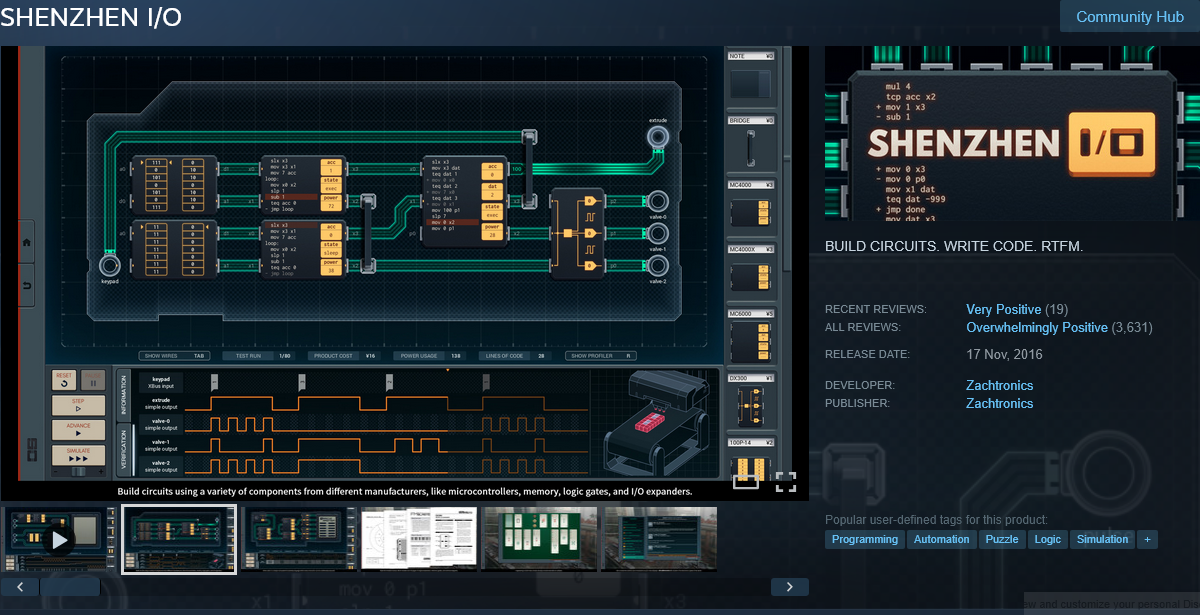This screenshot has width=1200, height=615.
Task: Open Zachtronics developer link
Action: 999,386
